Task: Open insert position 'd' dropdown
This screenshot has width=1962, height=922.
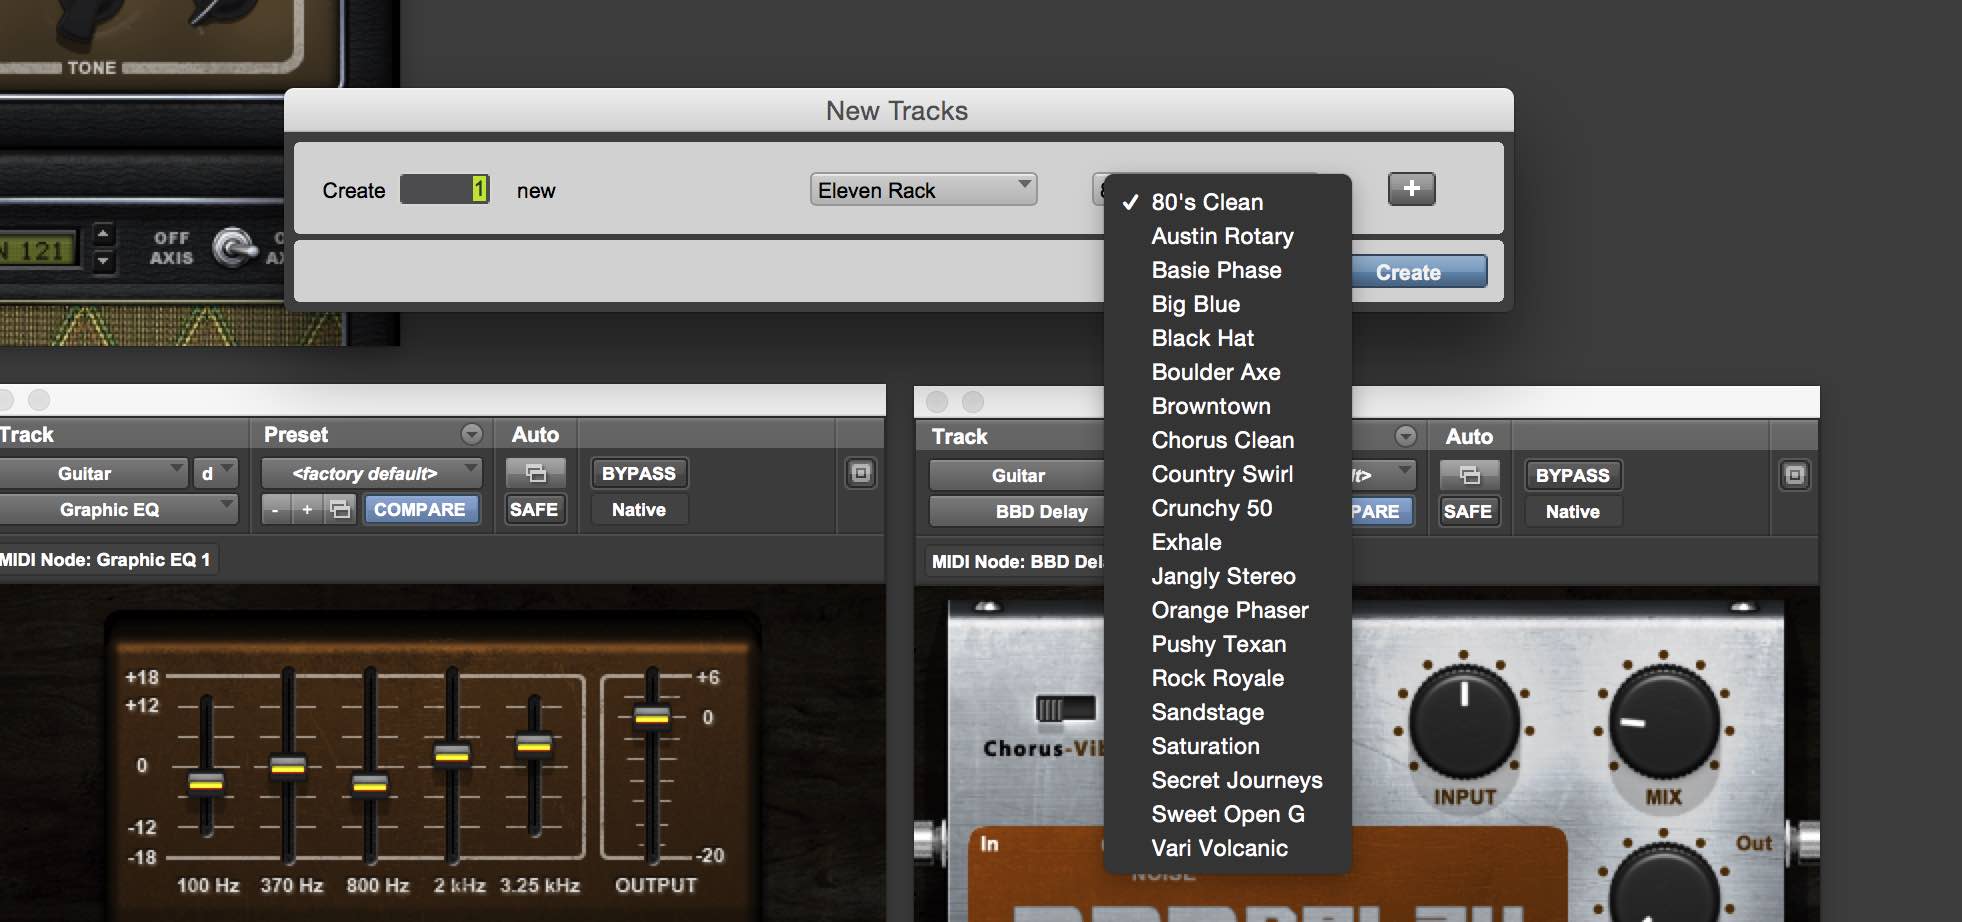Action: [214, 473]
